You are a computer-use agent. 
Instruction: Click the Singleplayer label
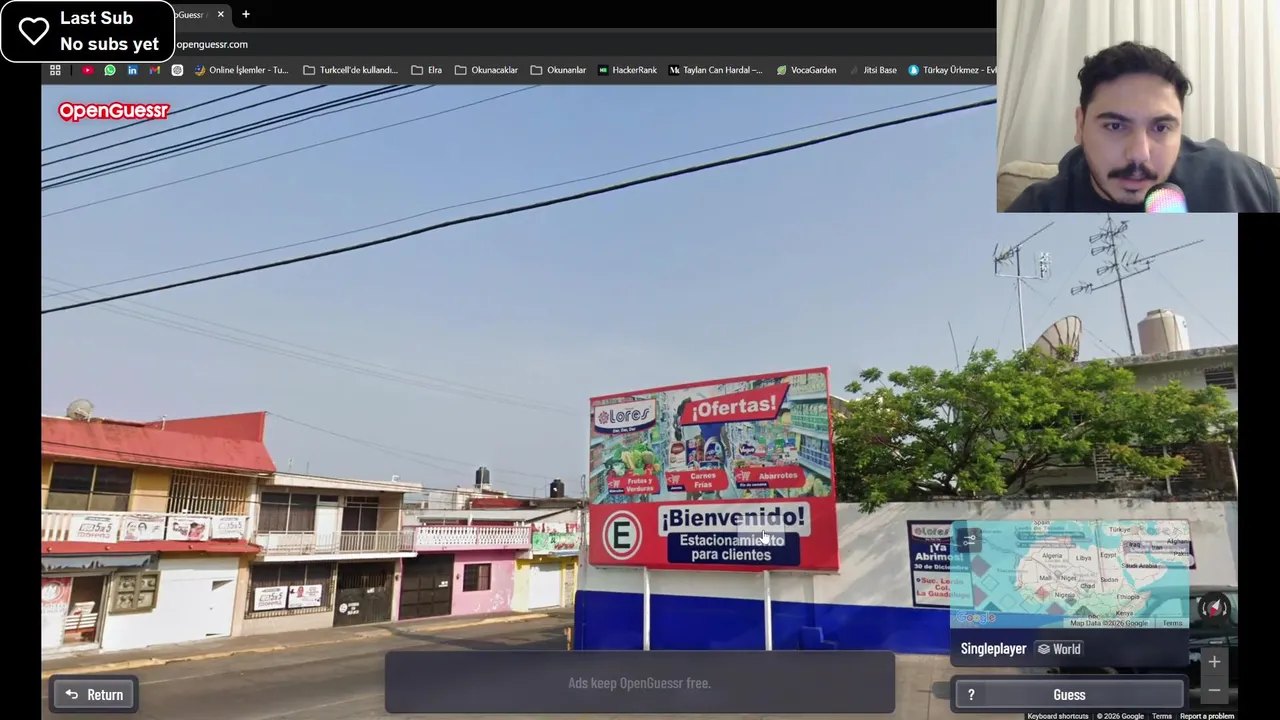[x=993, y=649]
